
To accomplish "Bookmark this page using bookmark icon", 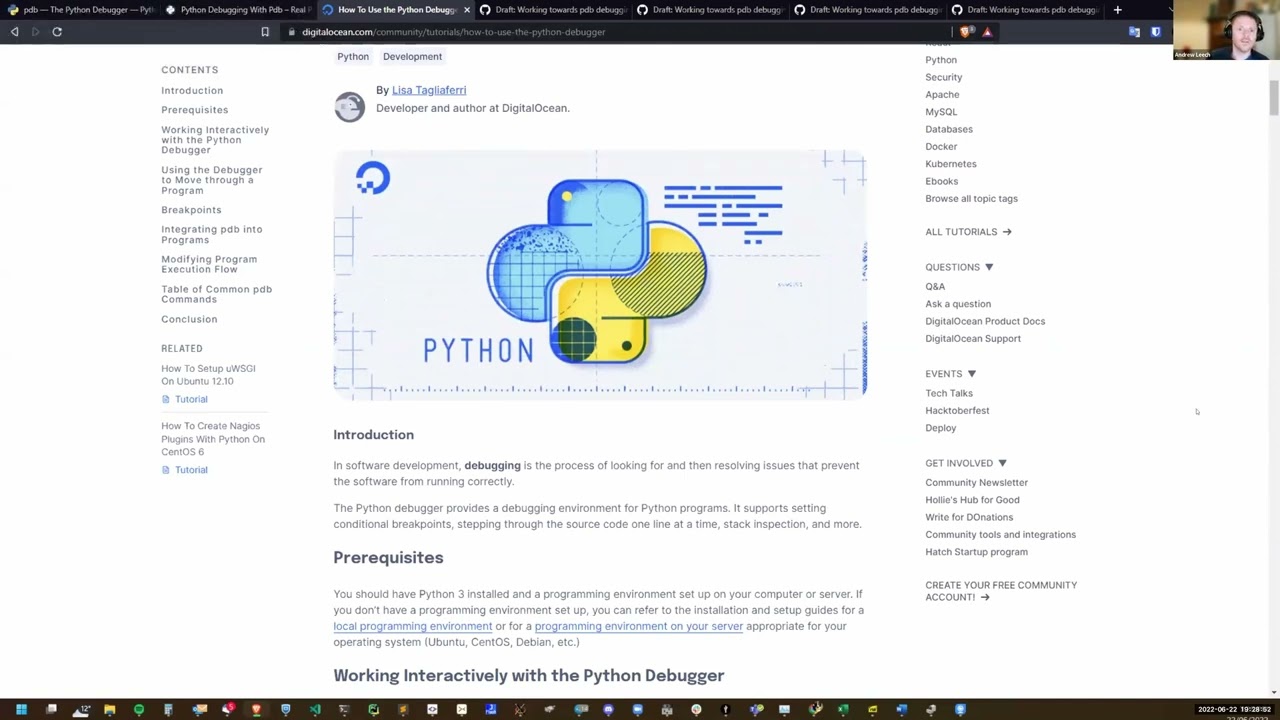I will pos(265,32).
